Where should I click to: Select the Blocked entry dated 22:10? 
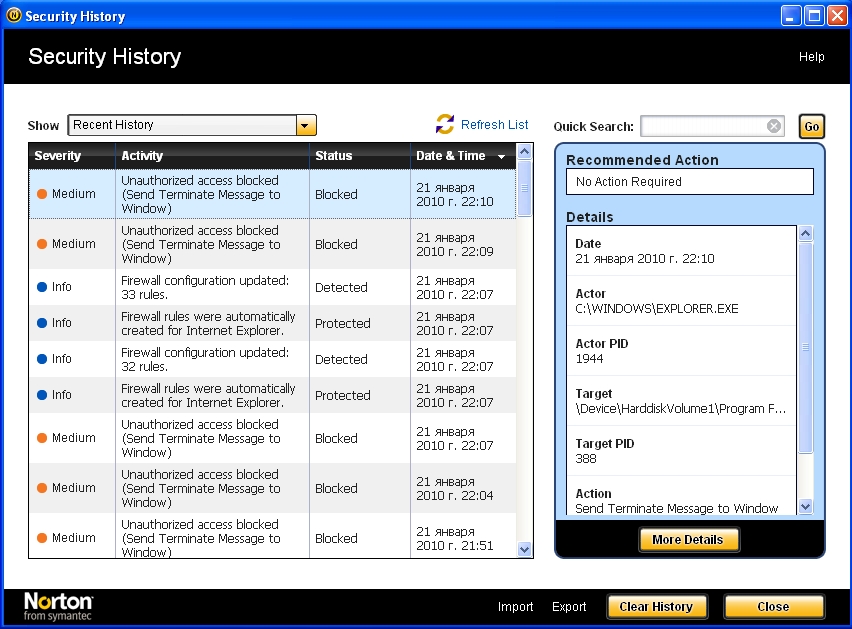click(x=272, y=194)
